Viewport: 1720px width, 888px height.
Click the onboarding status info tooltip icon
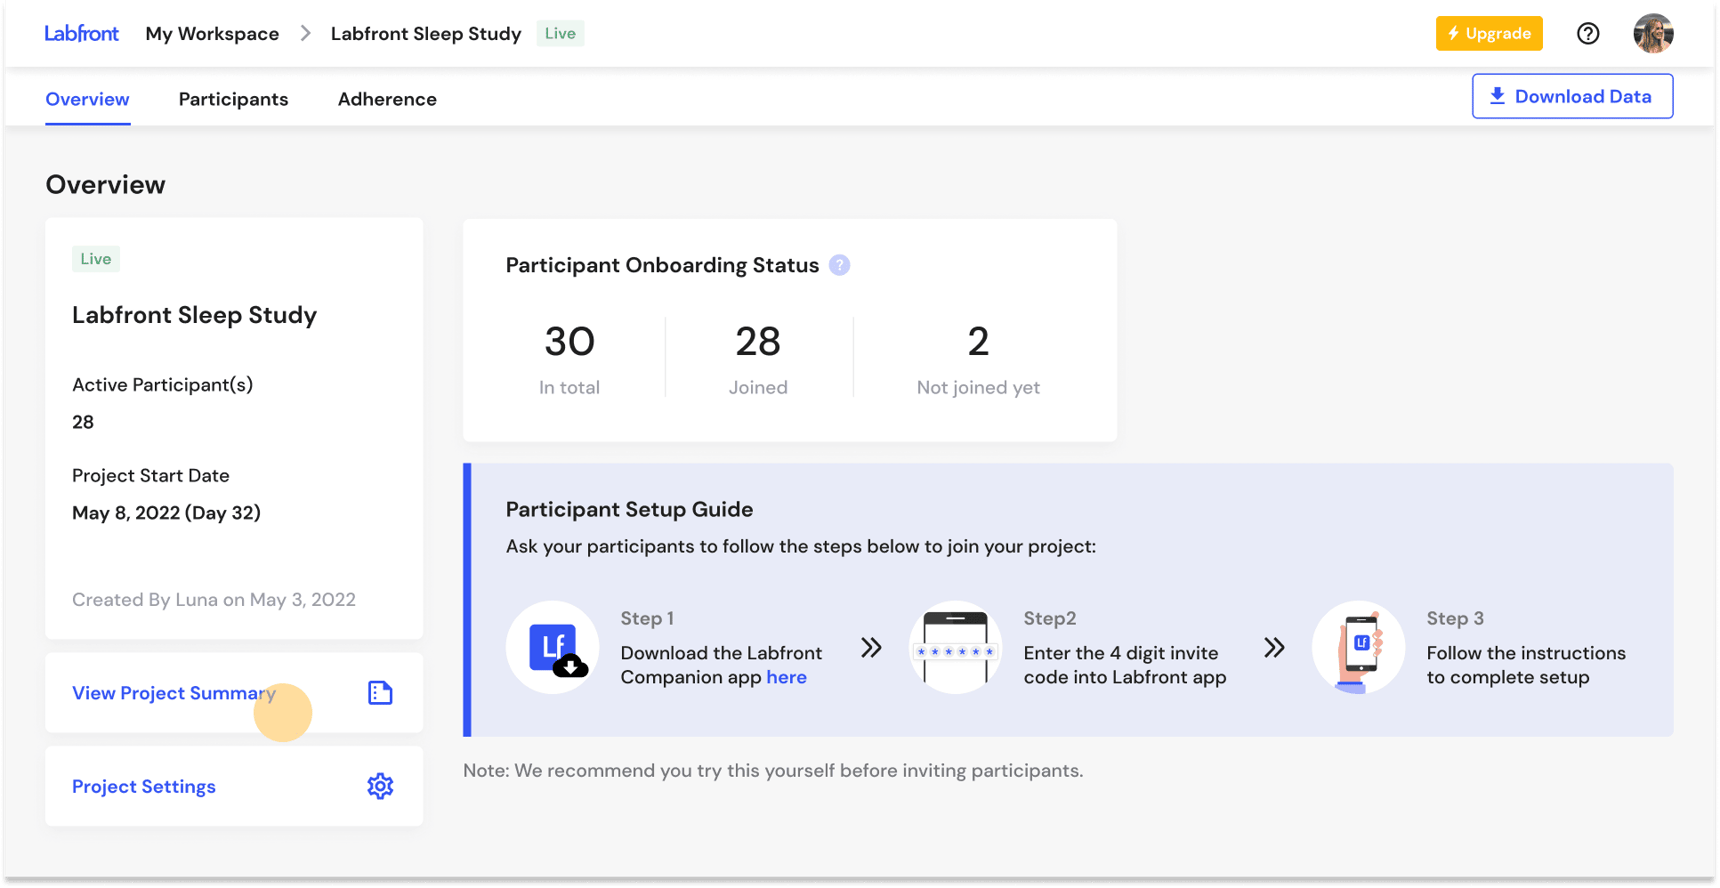click(x=840, y=265)
